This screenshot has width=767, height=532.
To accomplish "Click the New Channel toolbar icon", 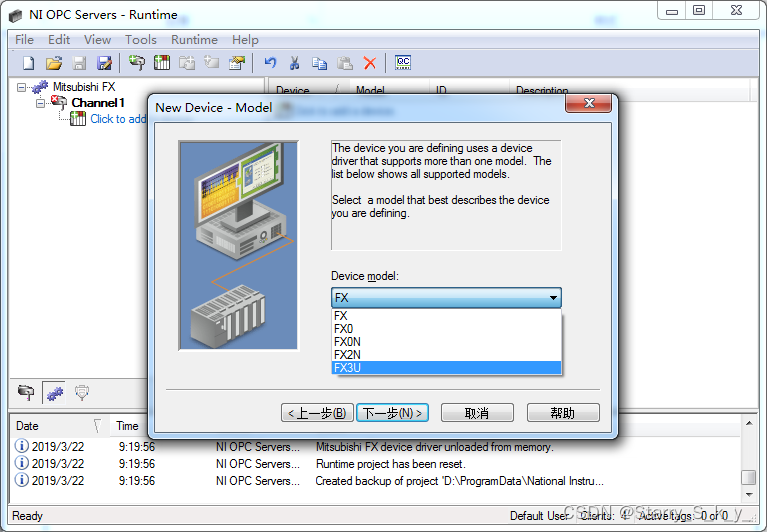I will pyautogui.click(x=136, y=63).
